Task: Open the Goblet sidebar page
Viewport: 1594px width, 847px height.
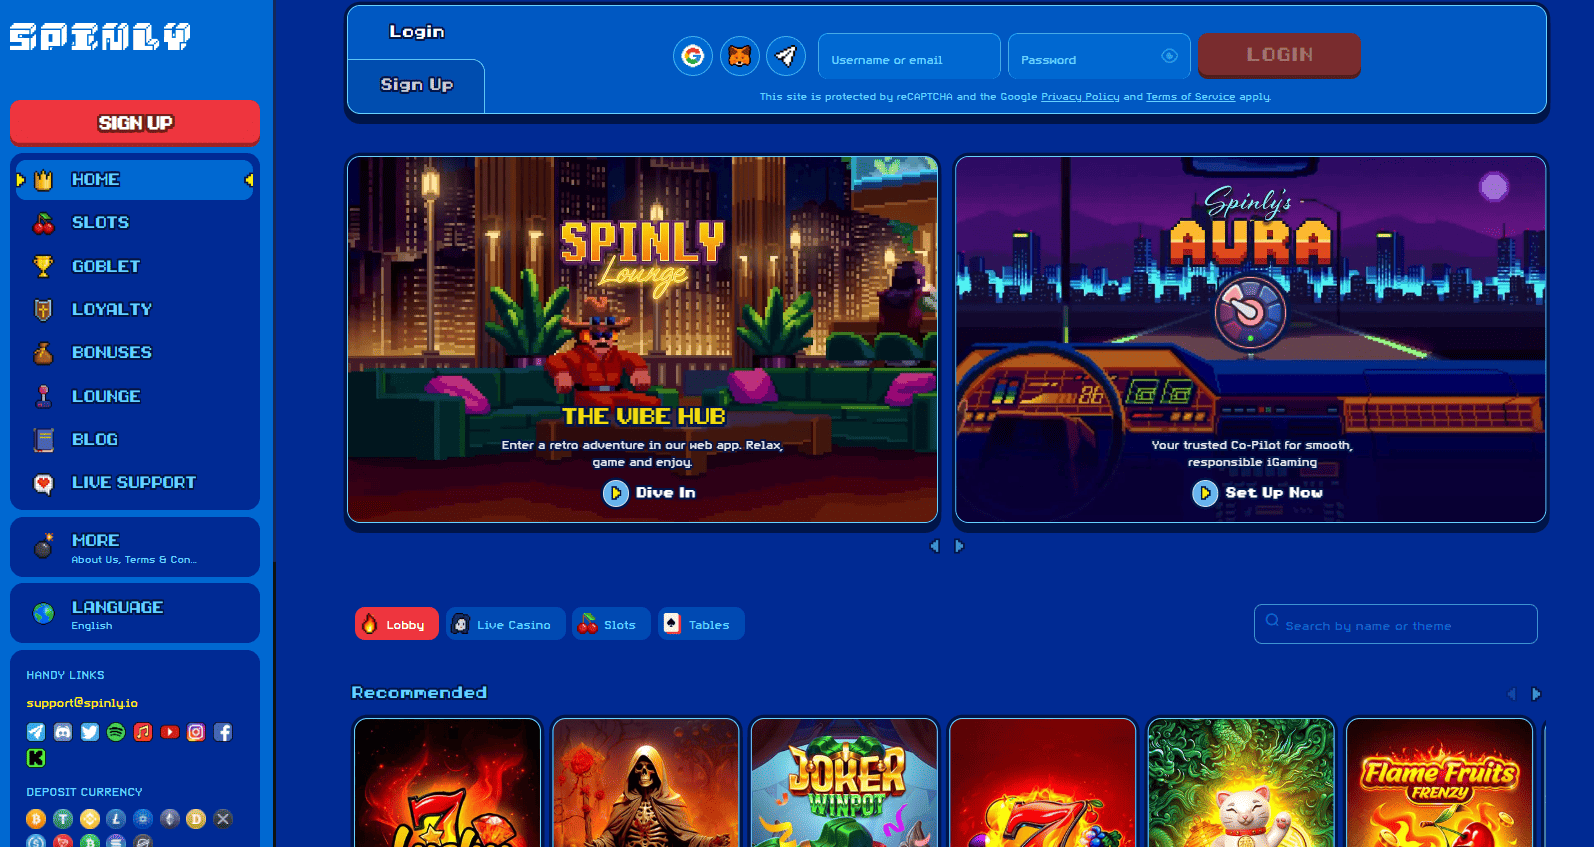Action: click(x=135, y=266)
